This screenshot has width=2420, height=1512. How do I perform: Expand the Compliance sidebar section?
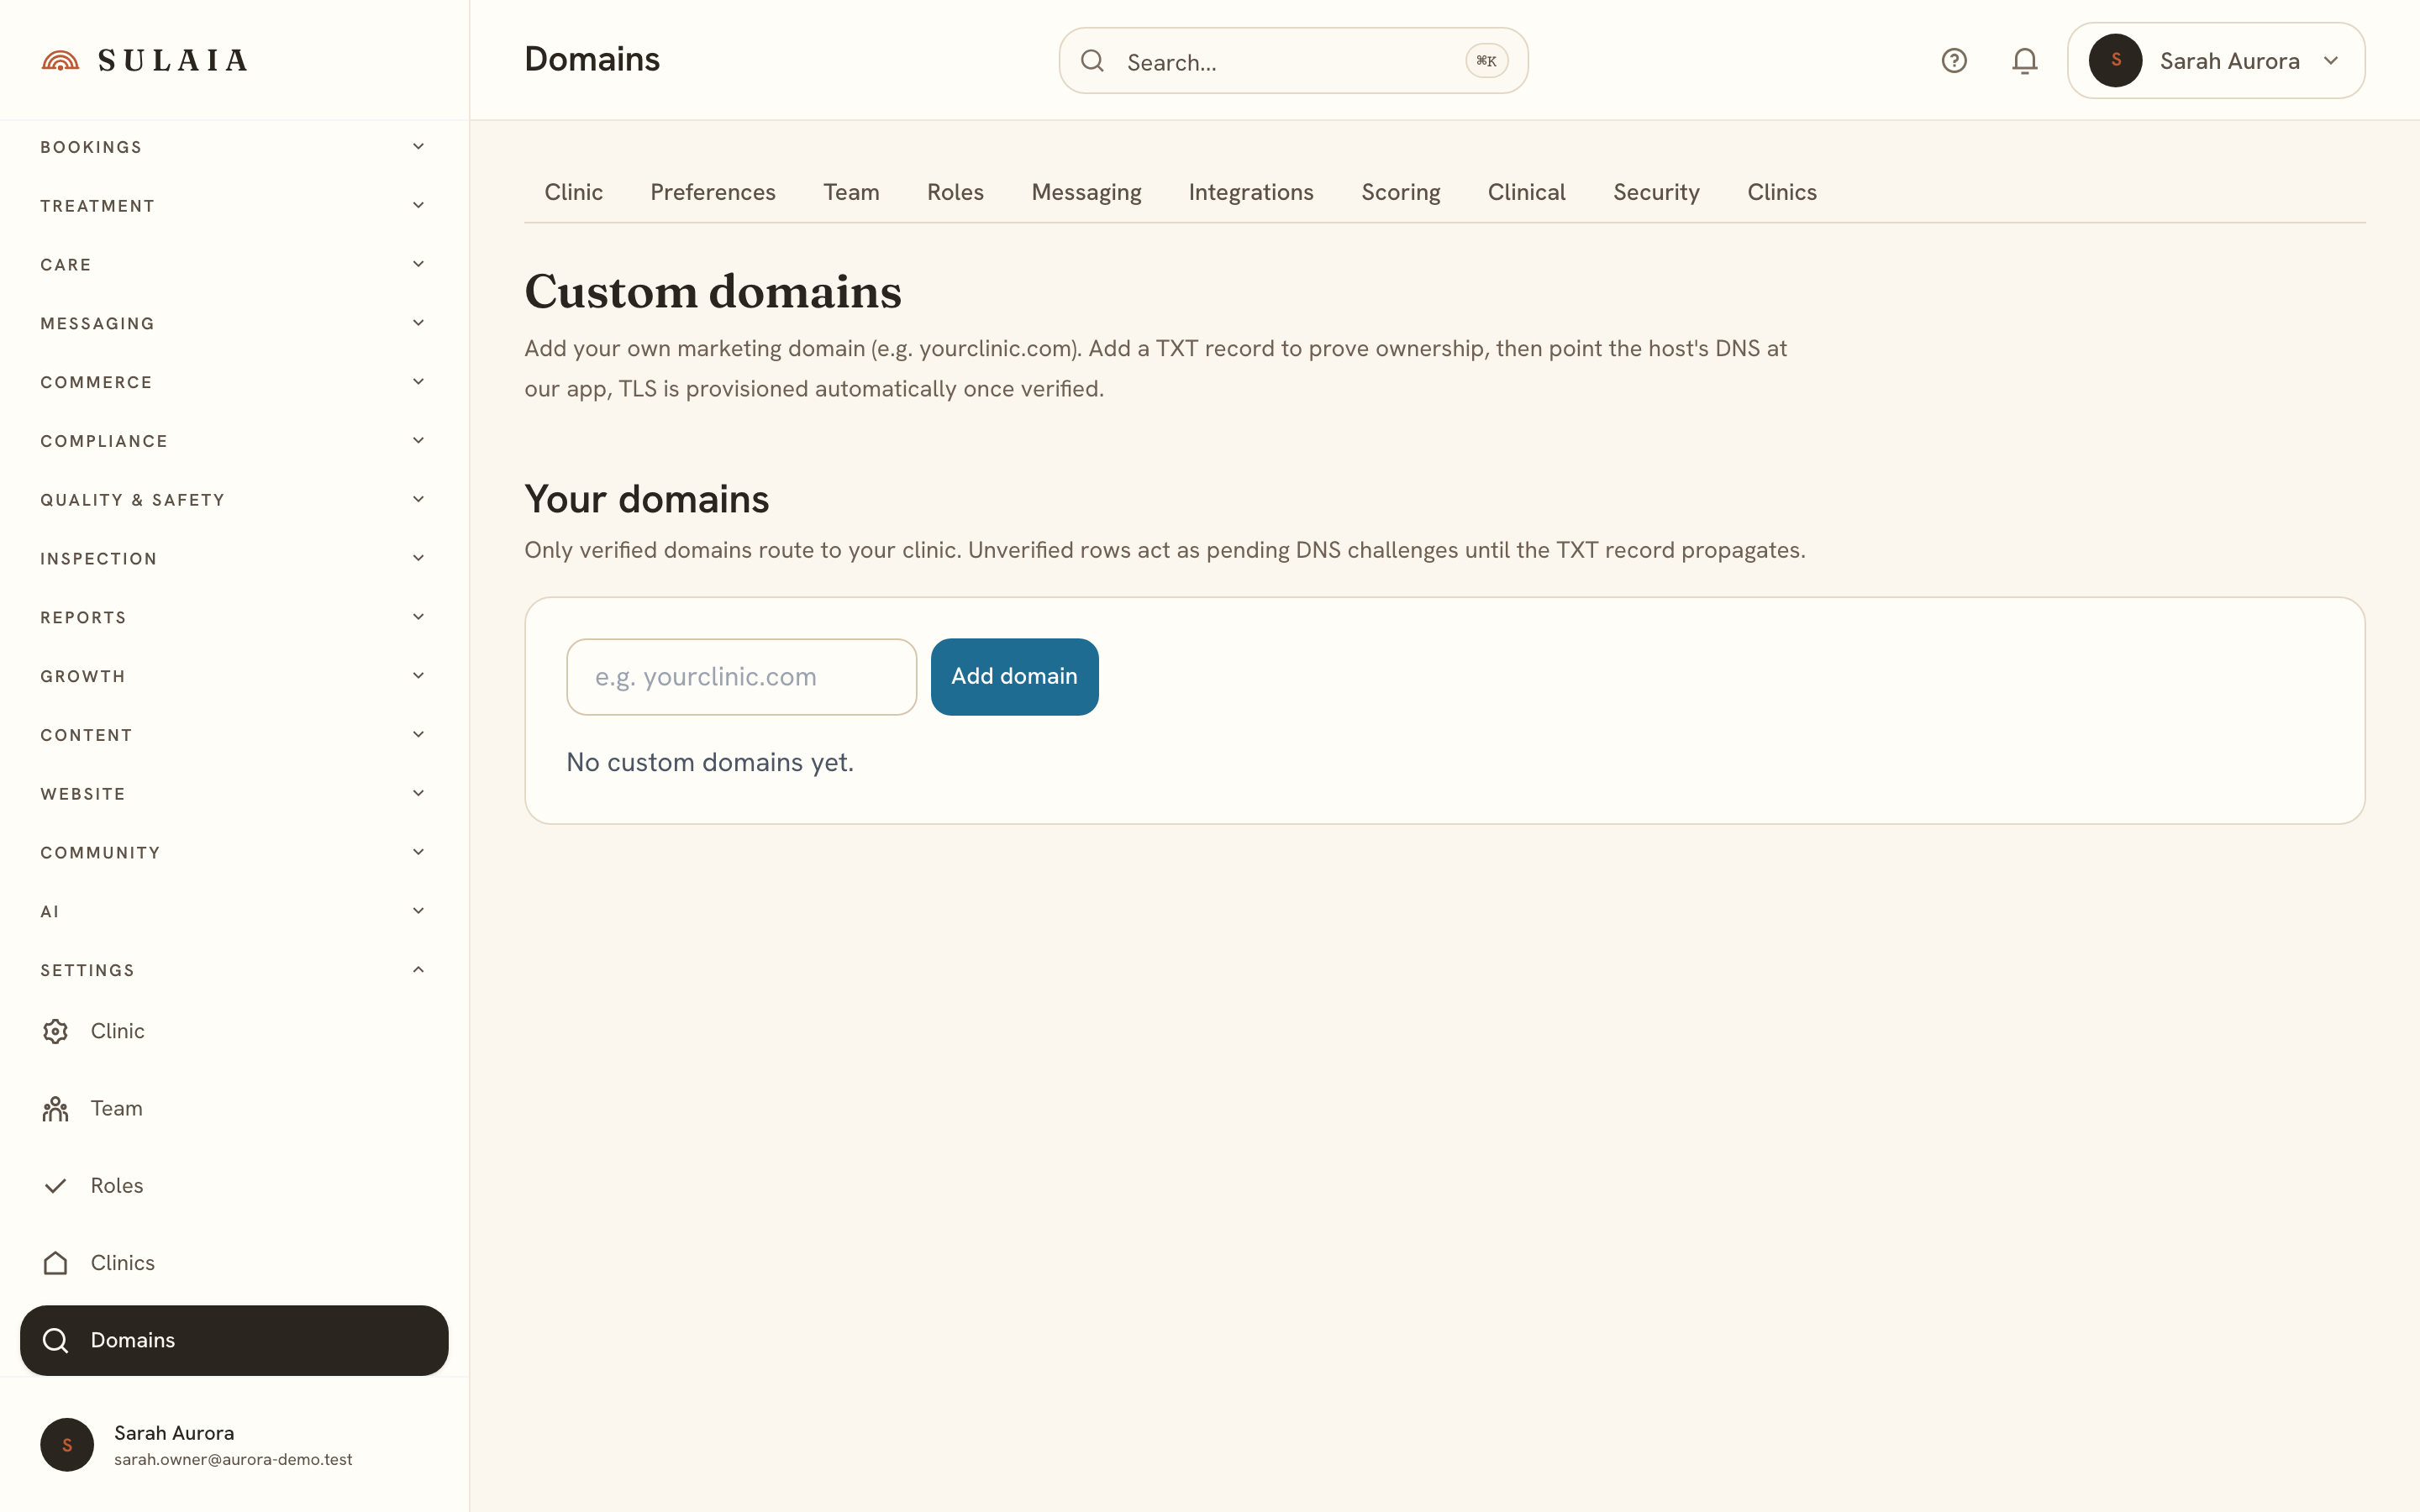click(x=234, y=441)
